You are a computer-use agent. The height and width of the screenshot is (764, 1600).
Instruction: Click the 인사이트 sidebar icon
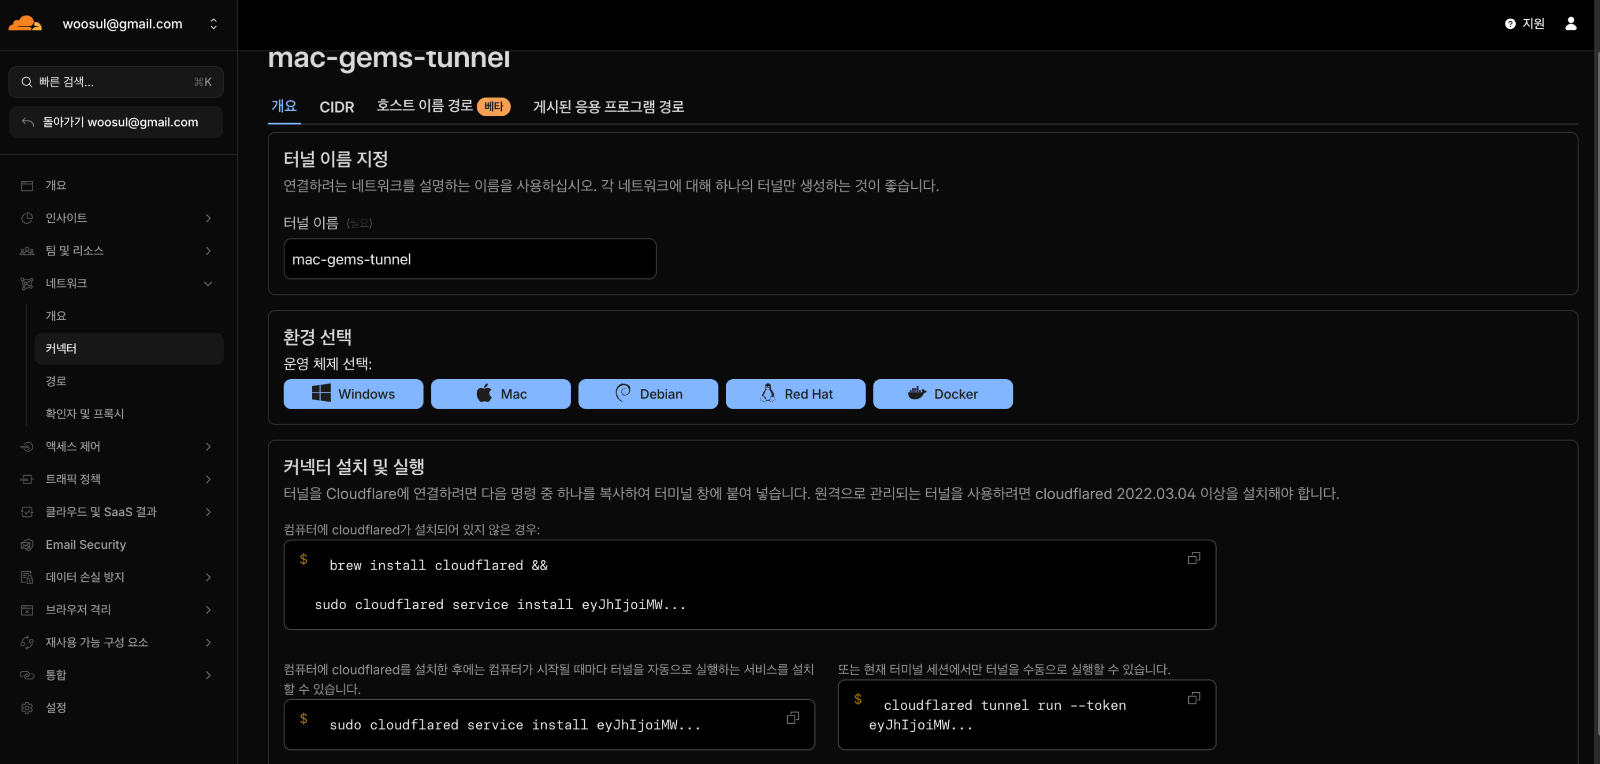coord(27,218)
